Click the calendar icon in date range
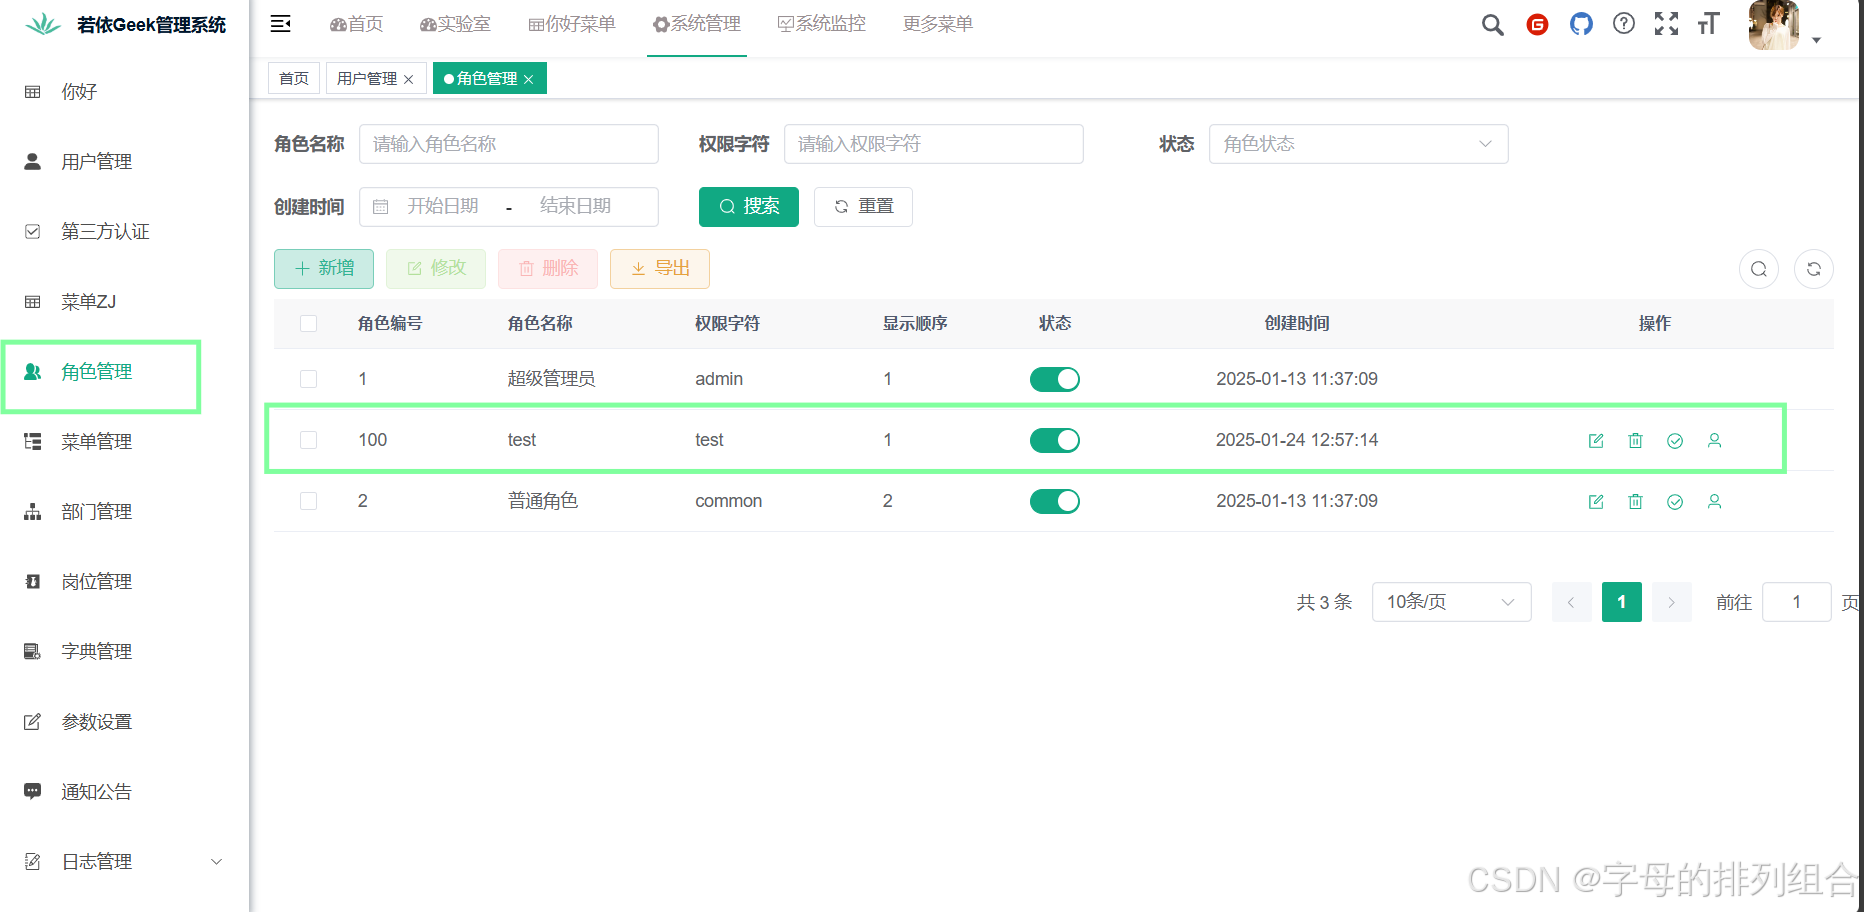 pos(381,207)
